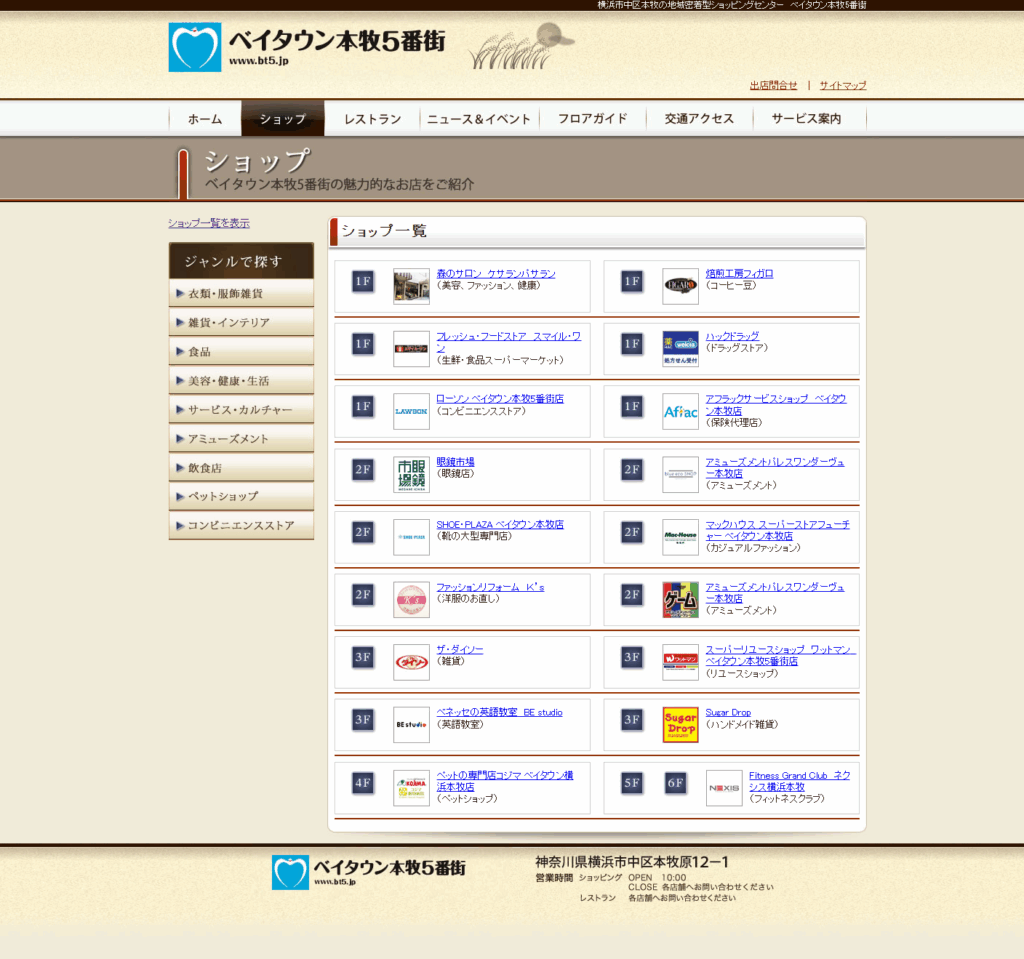Image resolution: width=1024 pixels, height=959 pixels.
Task: Select the BE studio logo icon
Action: (x=411, y=724)
